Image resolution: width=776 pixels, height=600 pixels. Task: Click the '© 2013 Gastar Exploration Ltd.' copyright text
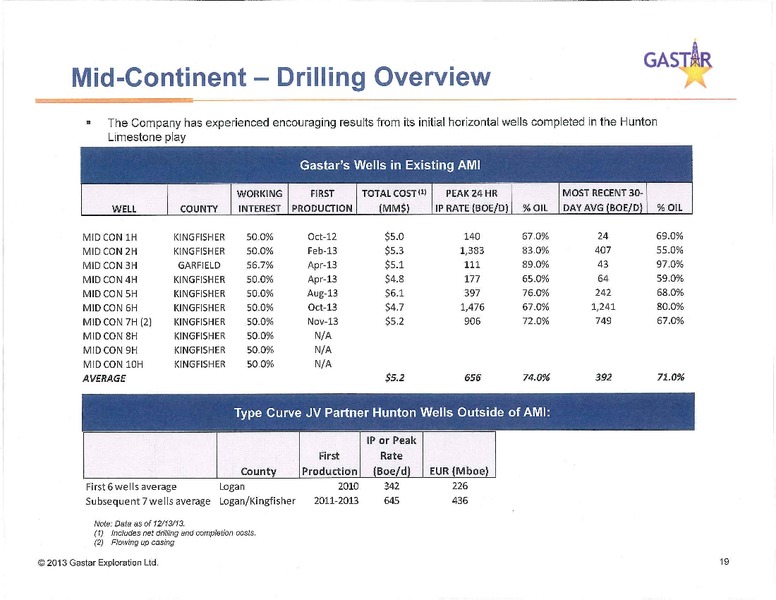point(98,562)
